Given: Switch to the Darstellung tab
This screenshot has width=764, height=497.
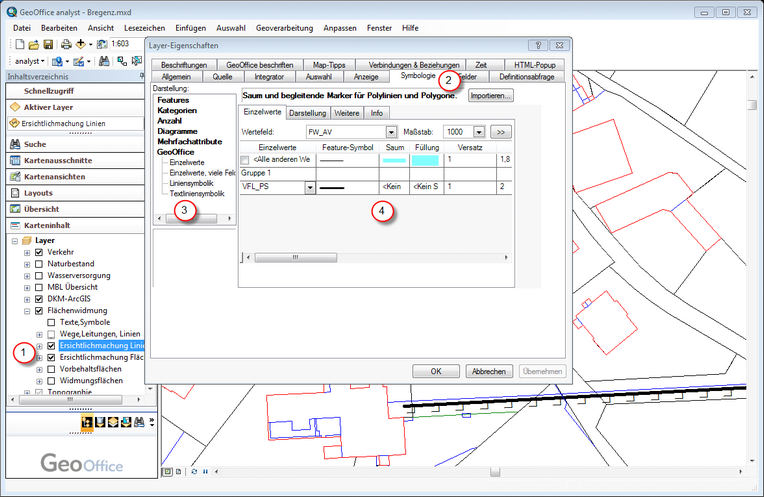Looking at the screenshot, I should [x=307, y=113].
